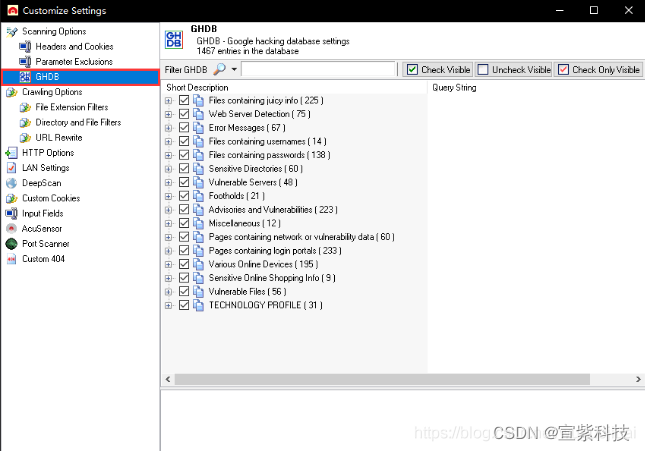Expand Files containing juicy info group
Screen dimensions: 645x451
(168, 101)
